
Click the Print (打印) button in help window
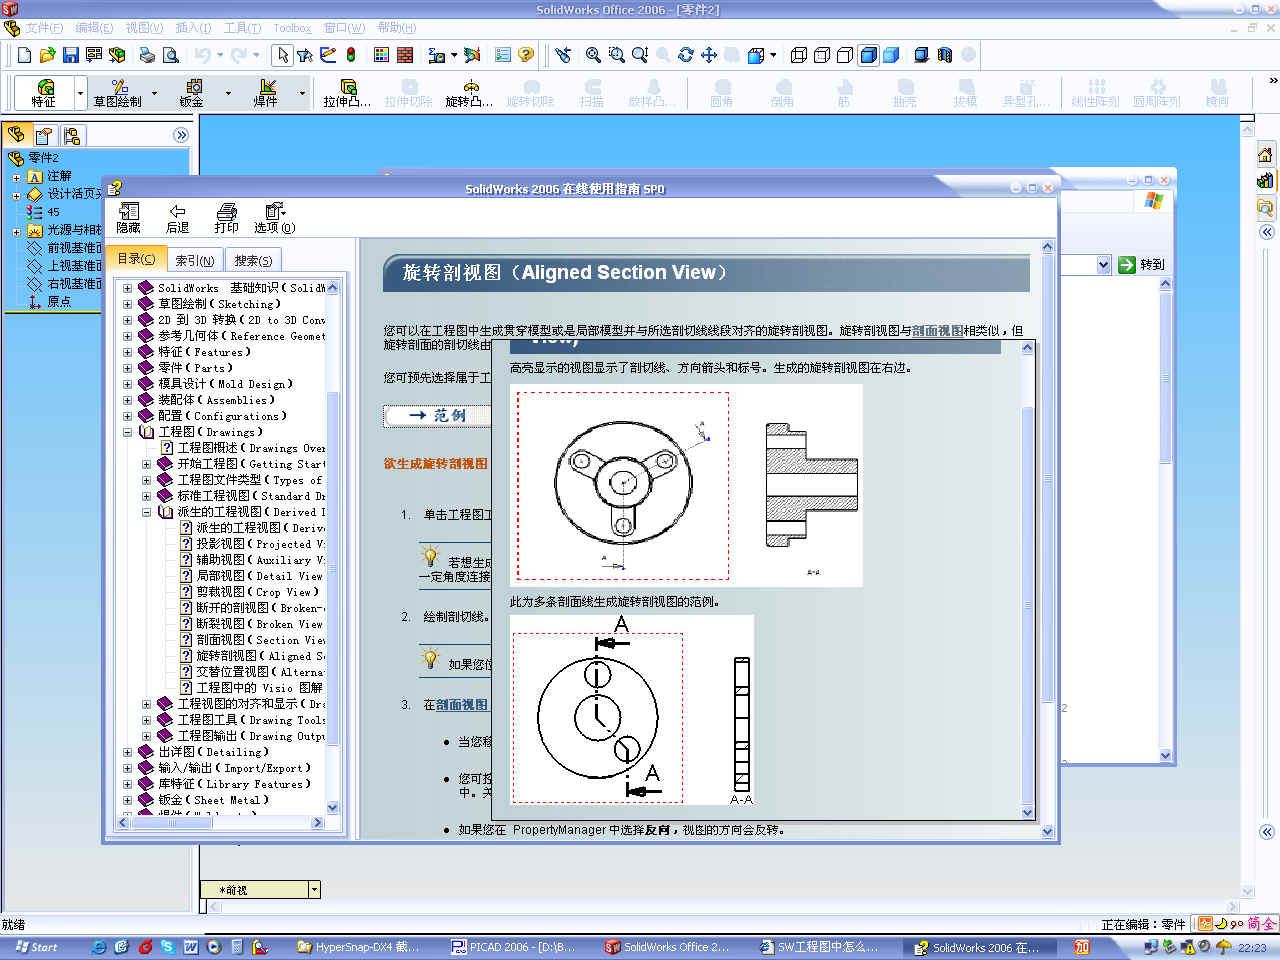[227, 218]
